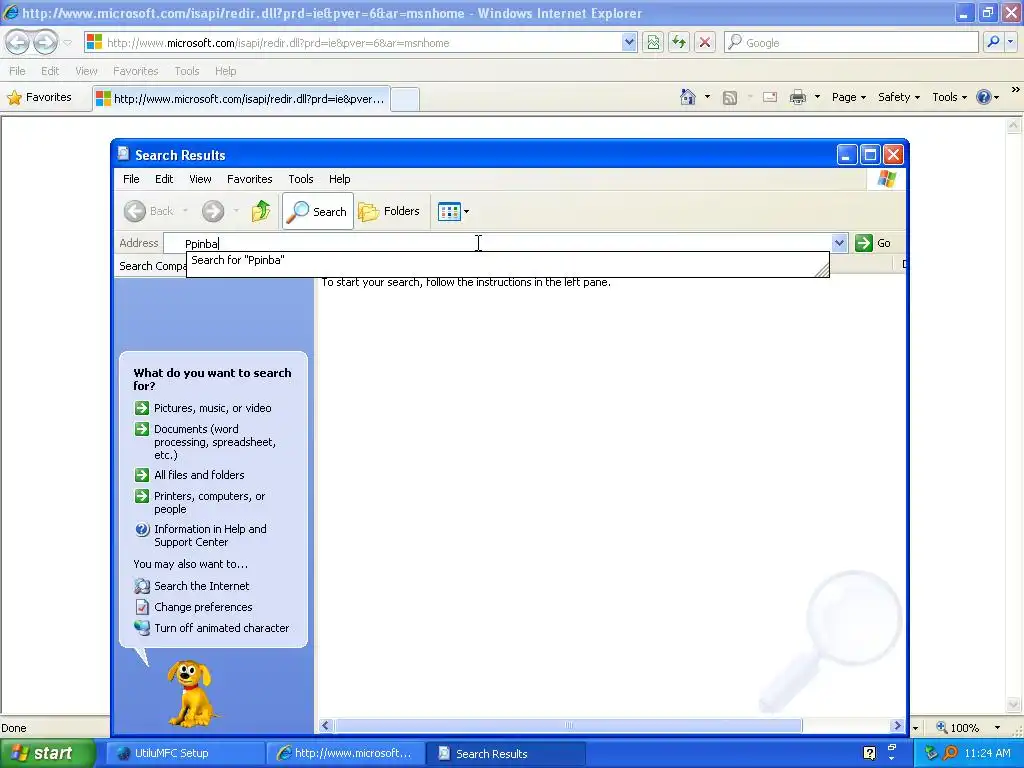The width and height of the screenshot is (1024, 768).
Task: Switch to UtiluMFC Setup taskbar item
Action: tap(184, 753)
